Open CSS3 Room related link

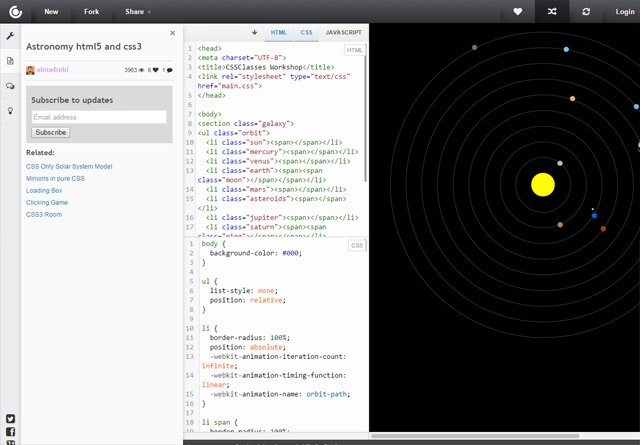(x=44, y=214)
